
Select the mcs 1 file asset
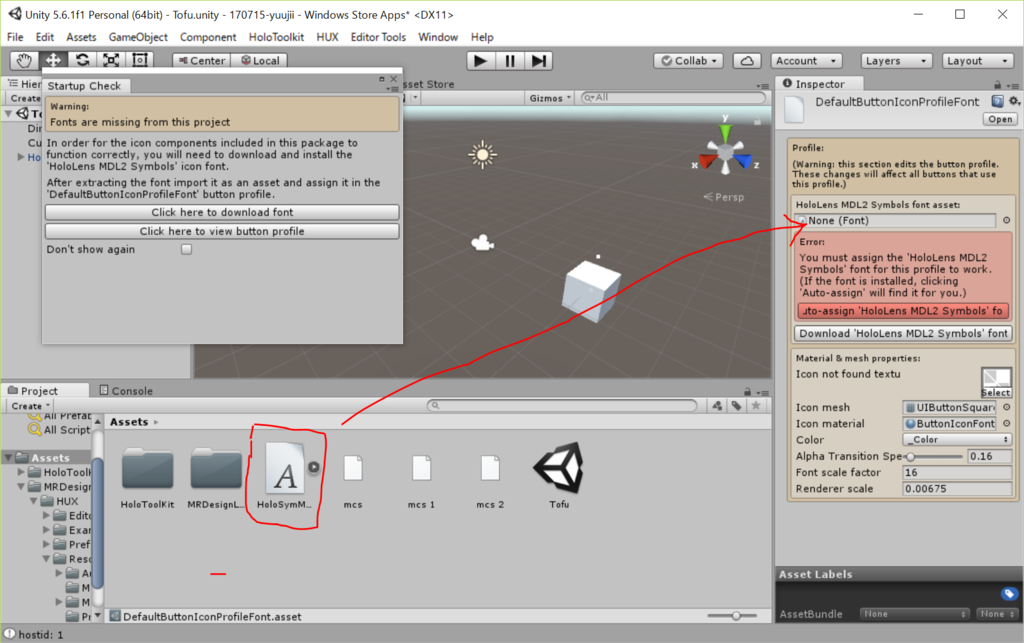[x=421, y=481]
